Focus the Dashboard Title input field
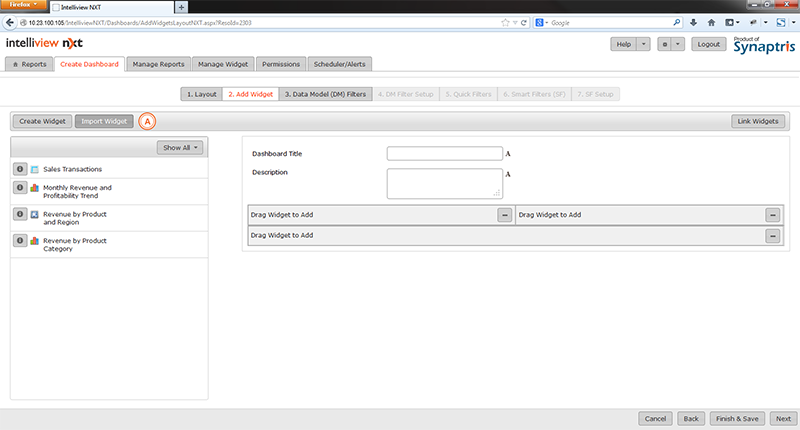Viewport: 800px width, 430px height. (444, 154)
